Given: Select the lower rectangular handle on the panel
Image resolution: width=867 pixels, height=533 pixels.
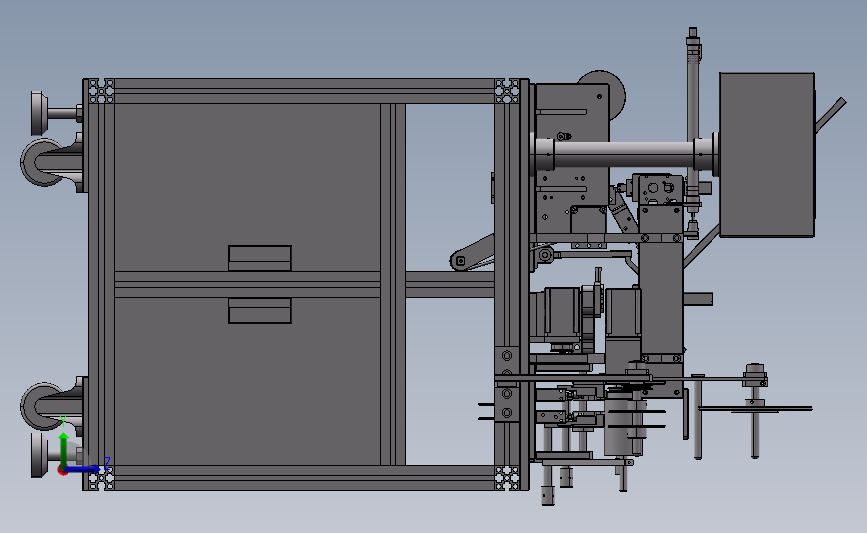Looking at the screenshot, I should coord(260,311).
